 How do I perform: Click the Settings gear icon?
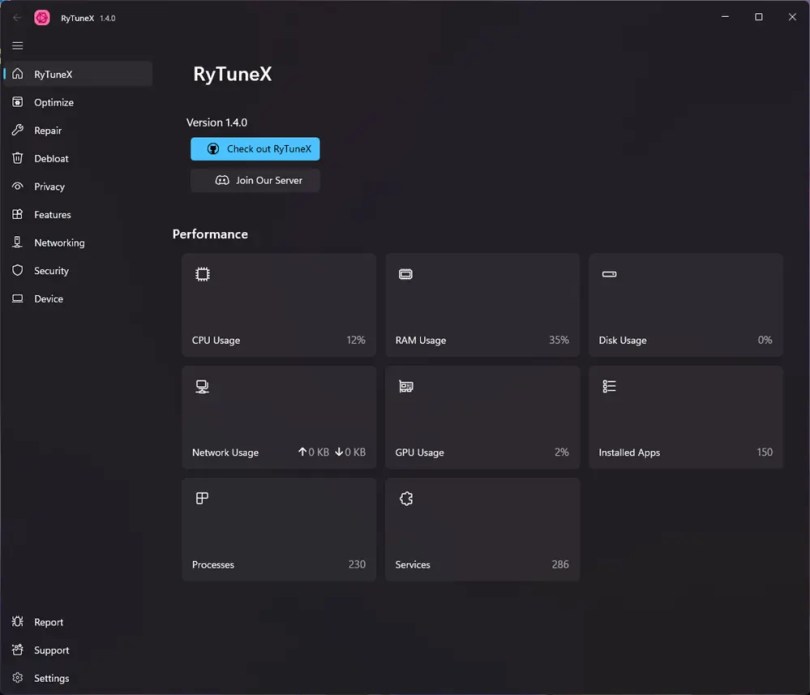pos(18,677)
